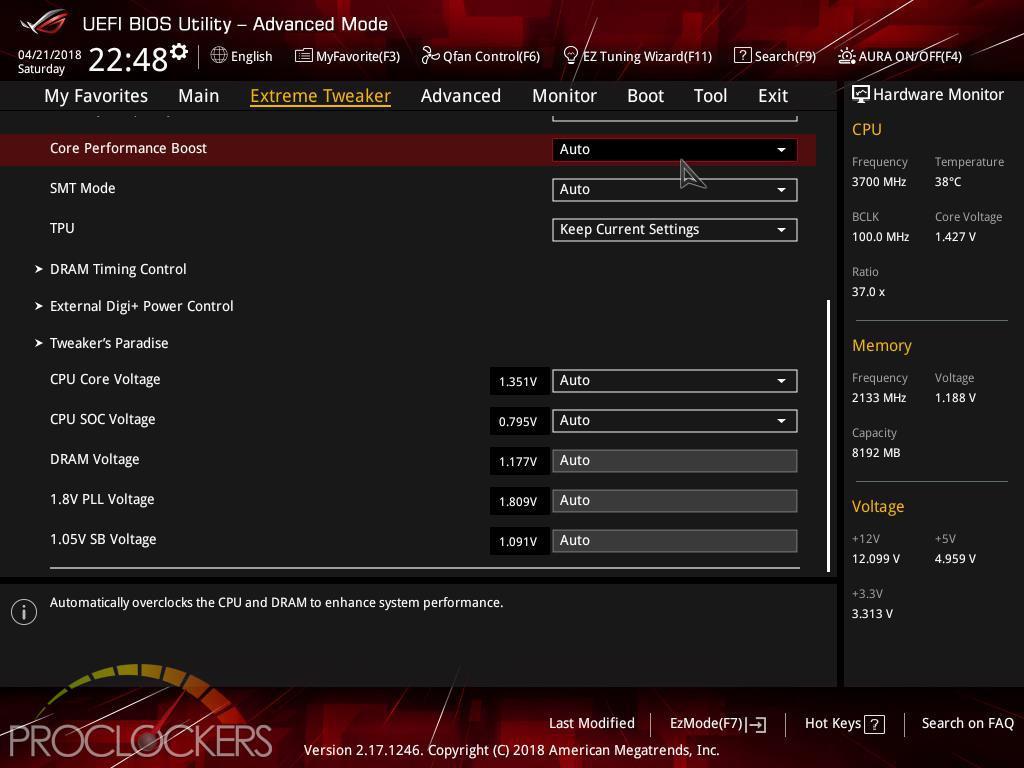Image resolution: width=1024 pixels, height=768 pixels.
Task: Click the memory capacity 8192 MB value
Action: pyautogui.click(x=876, y=453)
